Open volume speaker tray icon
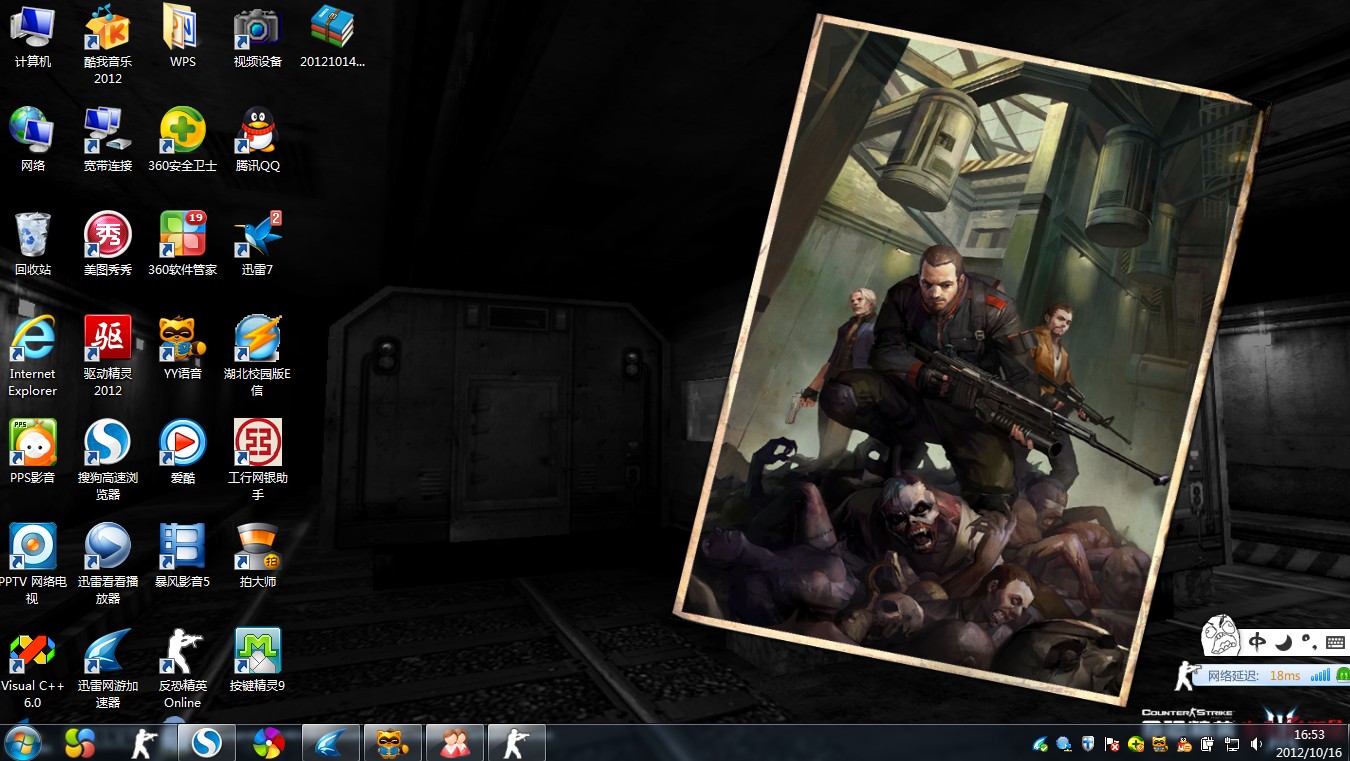 coord(1257,744)
